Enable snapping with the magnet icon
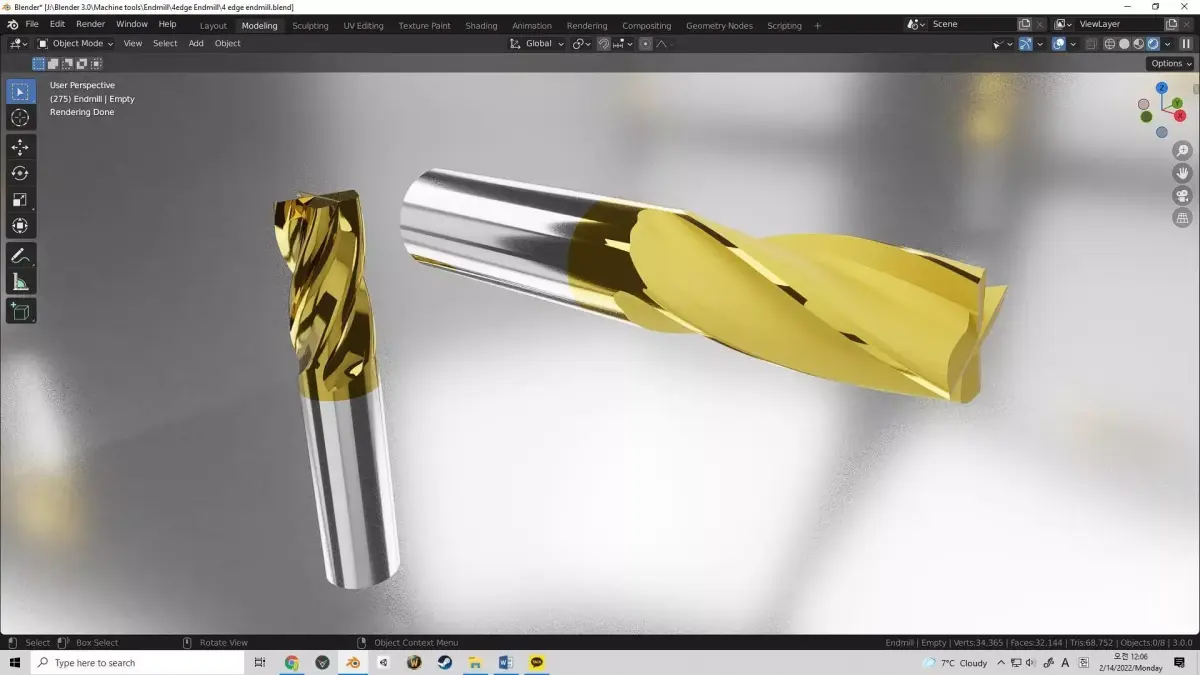The height and width of the screenshot is (675, 1200). [x=603, y=43]
